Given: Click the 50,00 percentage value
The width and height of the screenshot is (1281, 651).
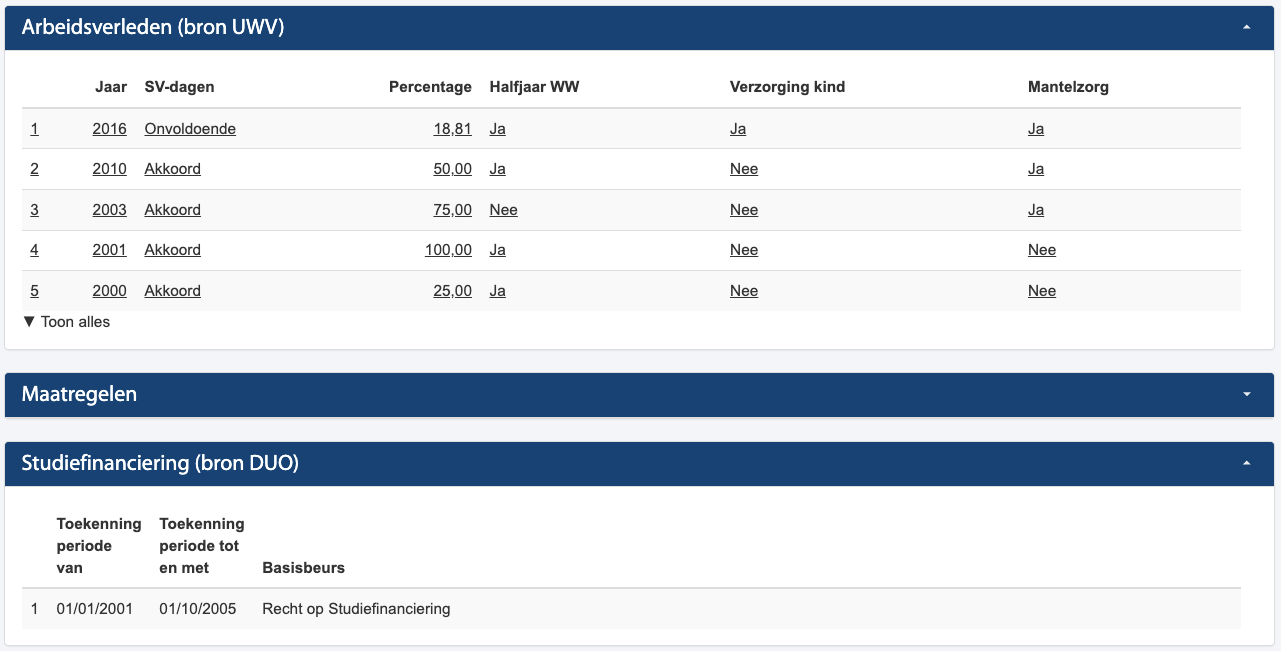Looking at the screenshot, I should click(452, 169).
